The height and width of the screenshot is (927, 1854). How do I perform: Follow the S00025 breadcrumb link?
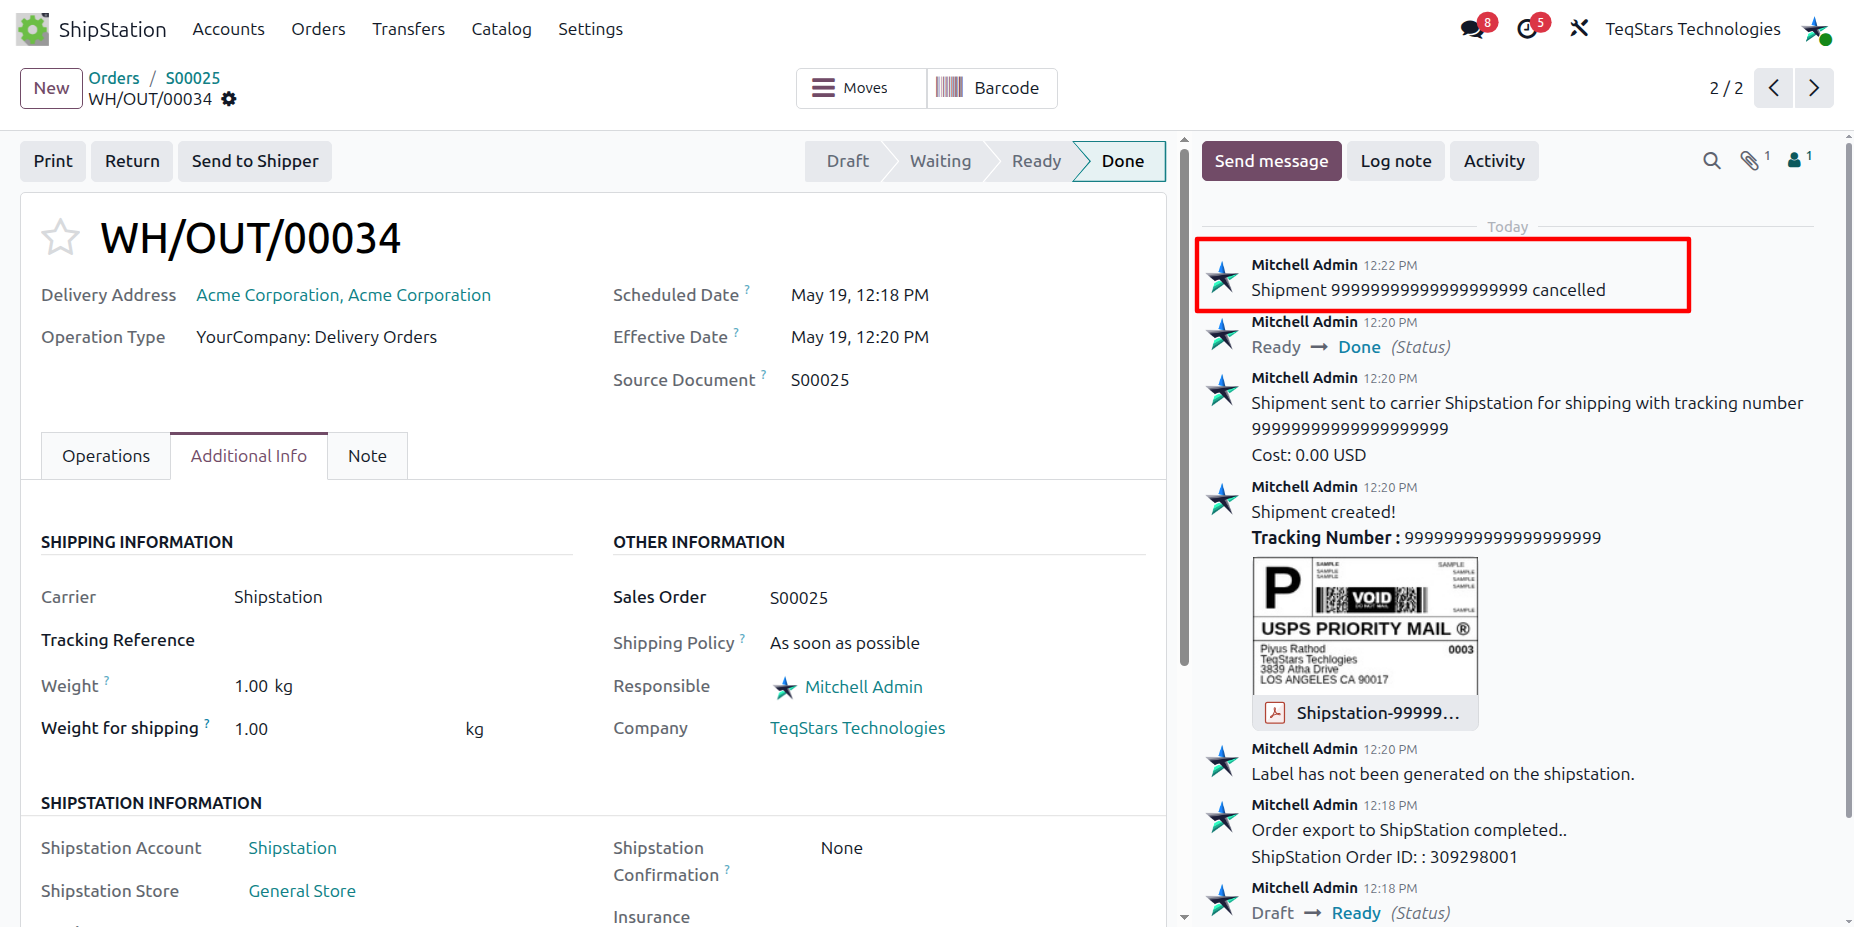pyautogui.click(x=193, y=78)
